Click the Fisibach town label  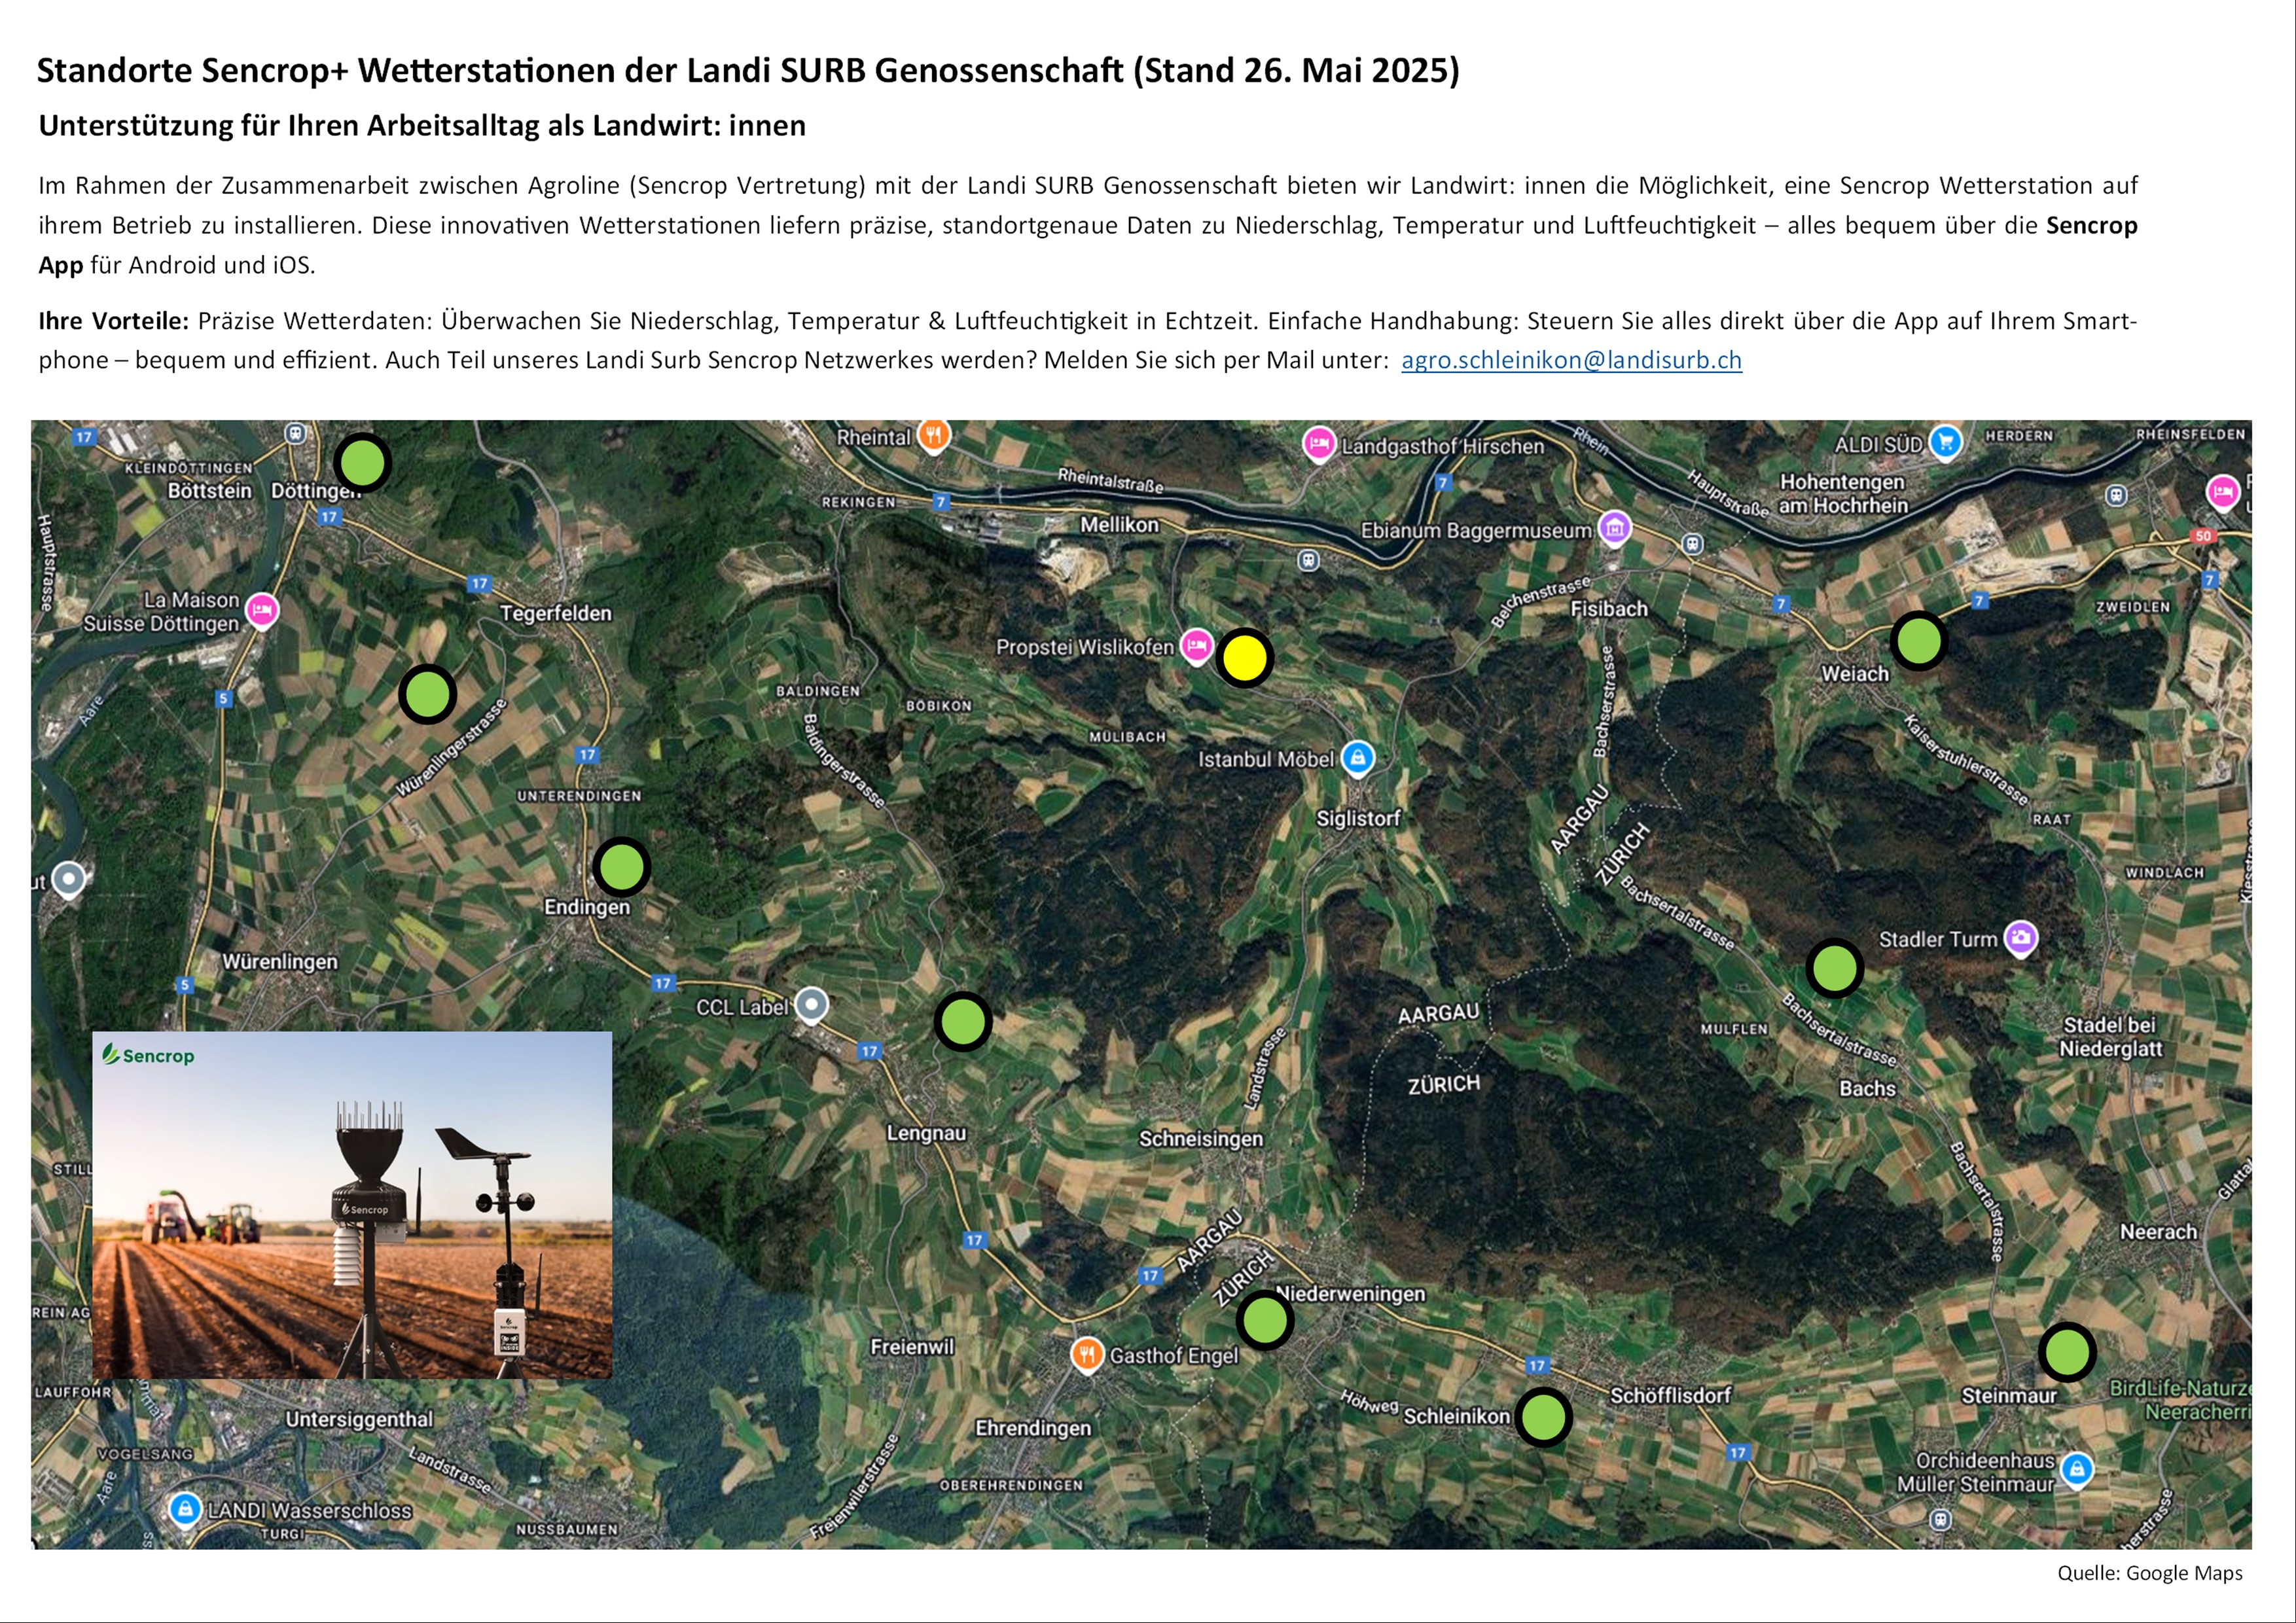(1609, 609)
